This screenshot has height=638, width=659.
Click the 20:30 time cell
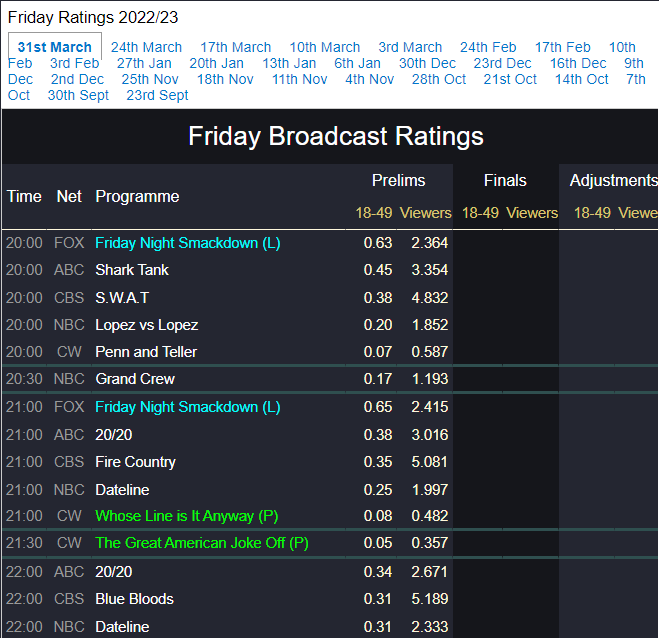(x=24, y=379)
